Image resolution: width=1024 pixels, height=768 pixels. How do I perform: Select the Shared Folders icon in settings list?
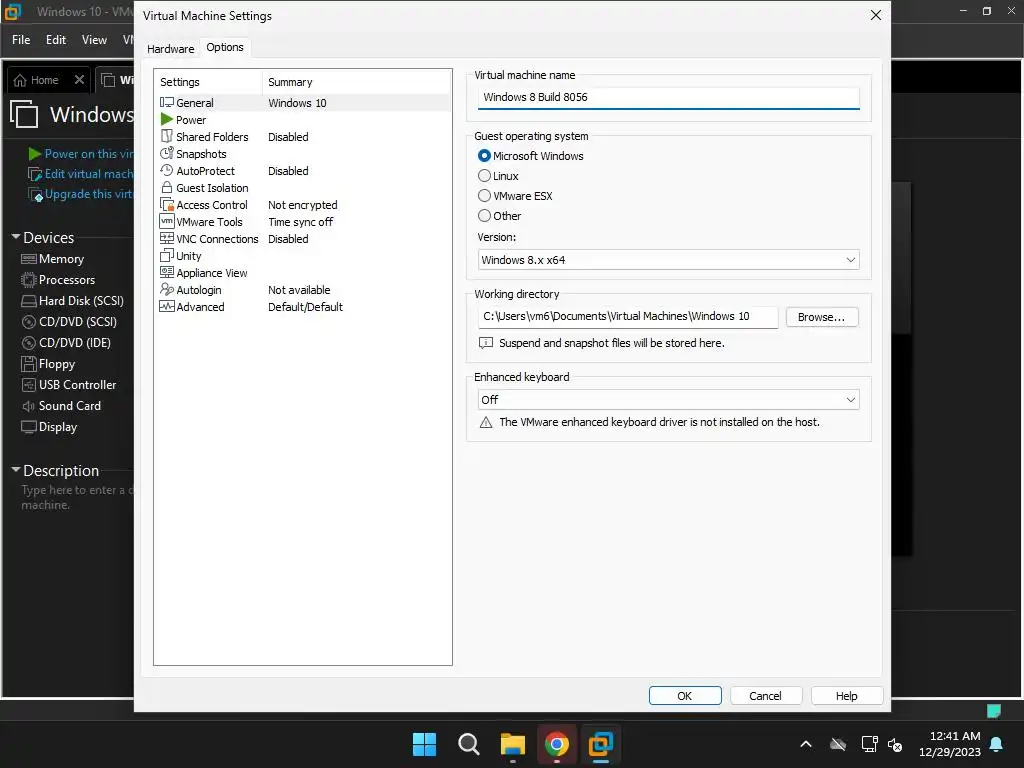click(x=167, y=136)
